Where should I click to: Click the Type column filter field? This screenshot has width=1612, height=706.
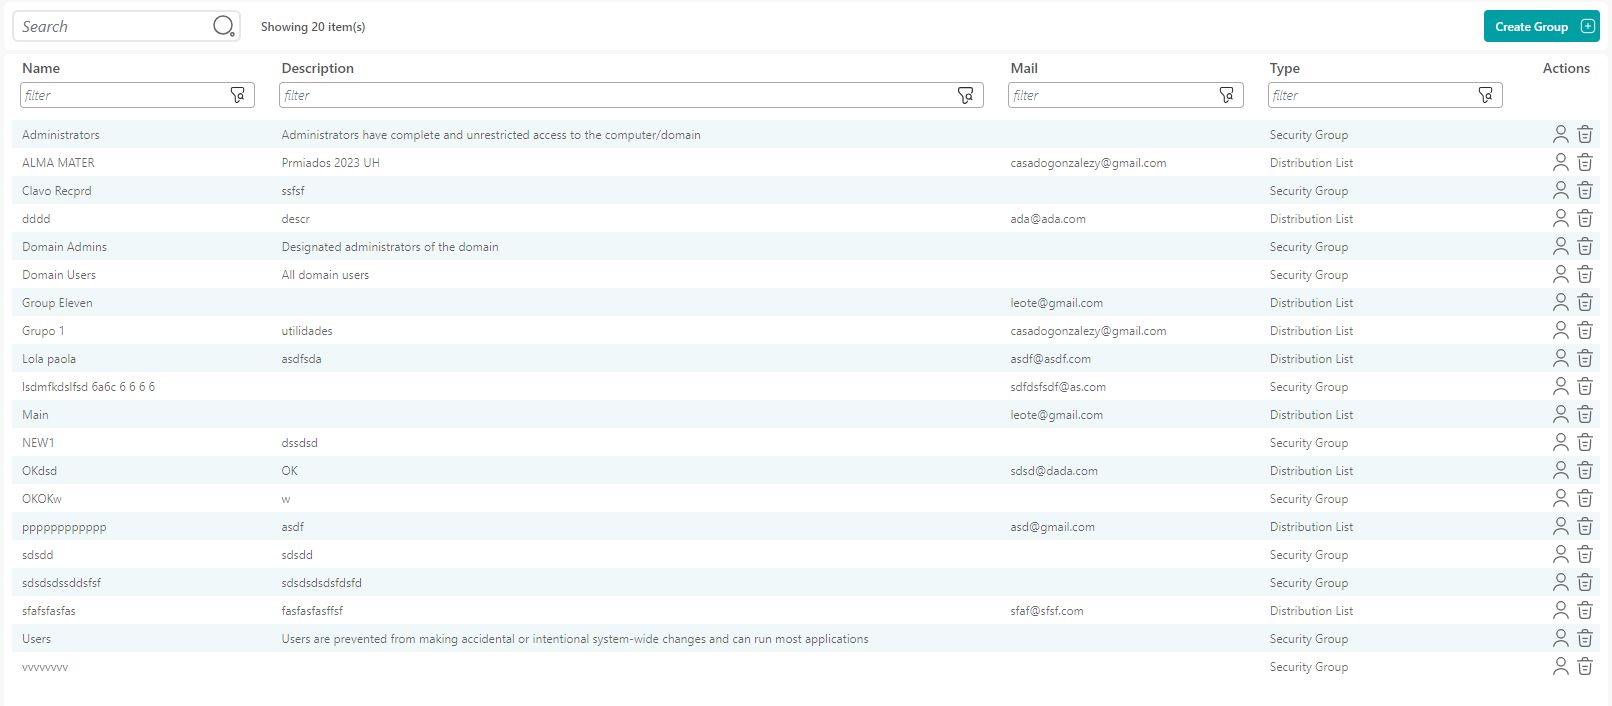click(1385, 95)
